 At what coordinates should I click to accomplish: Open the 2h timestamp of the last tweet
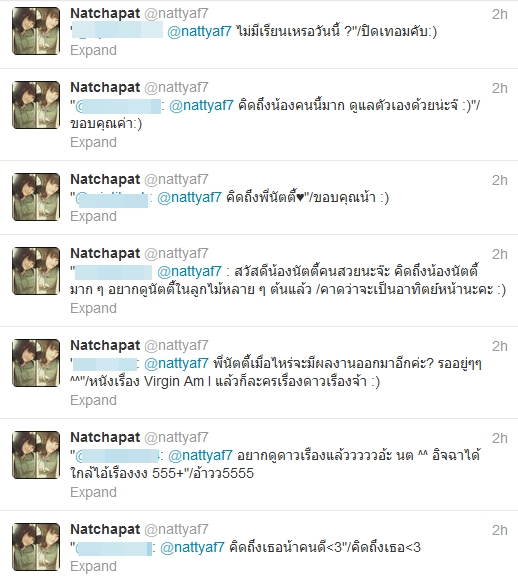(x=500, y=530)
